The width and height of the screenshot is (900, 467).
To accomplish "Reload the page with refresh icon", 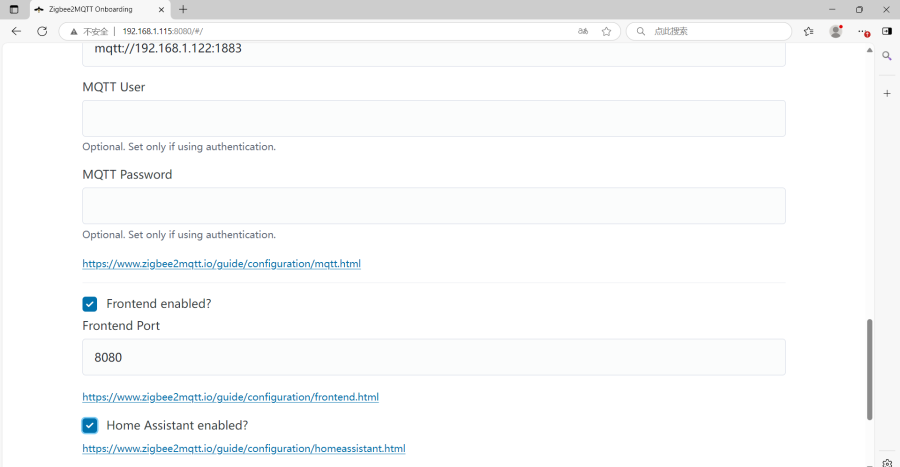I will point(42,31).
